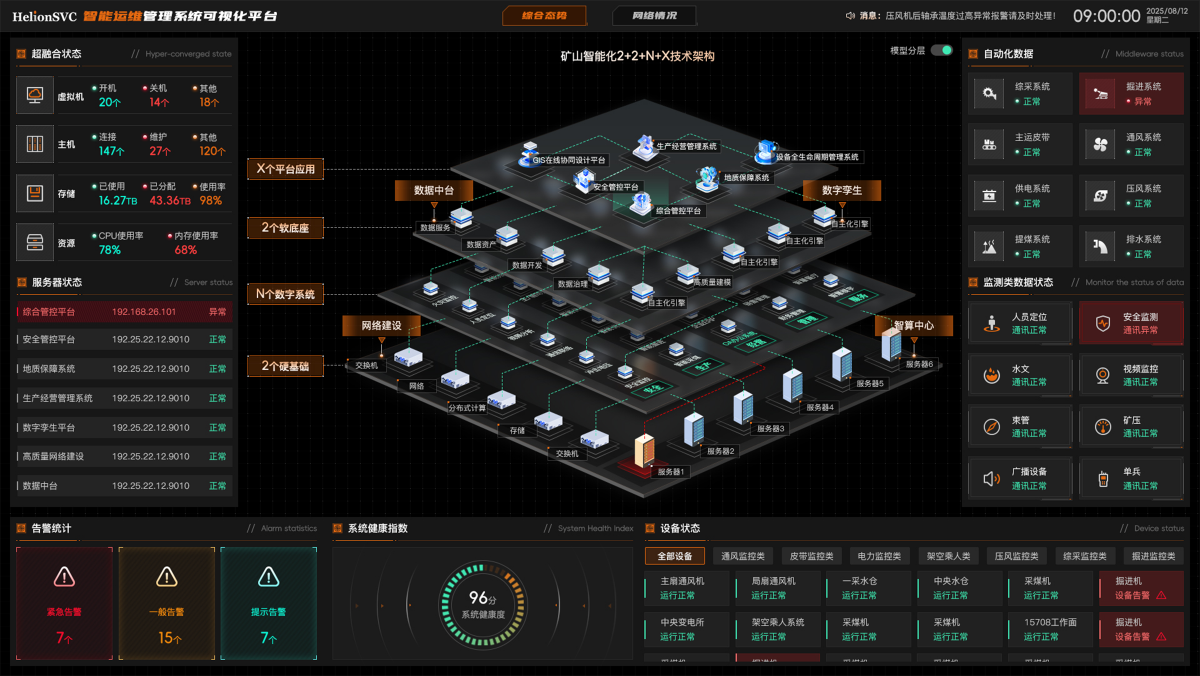Select the 全部设备 filter button

coord(675,556)
